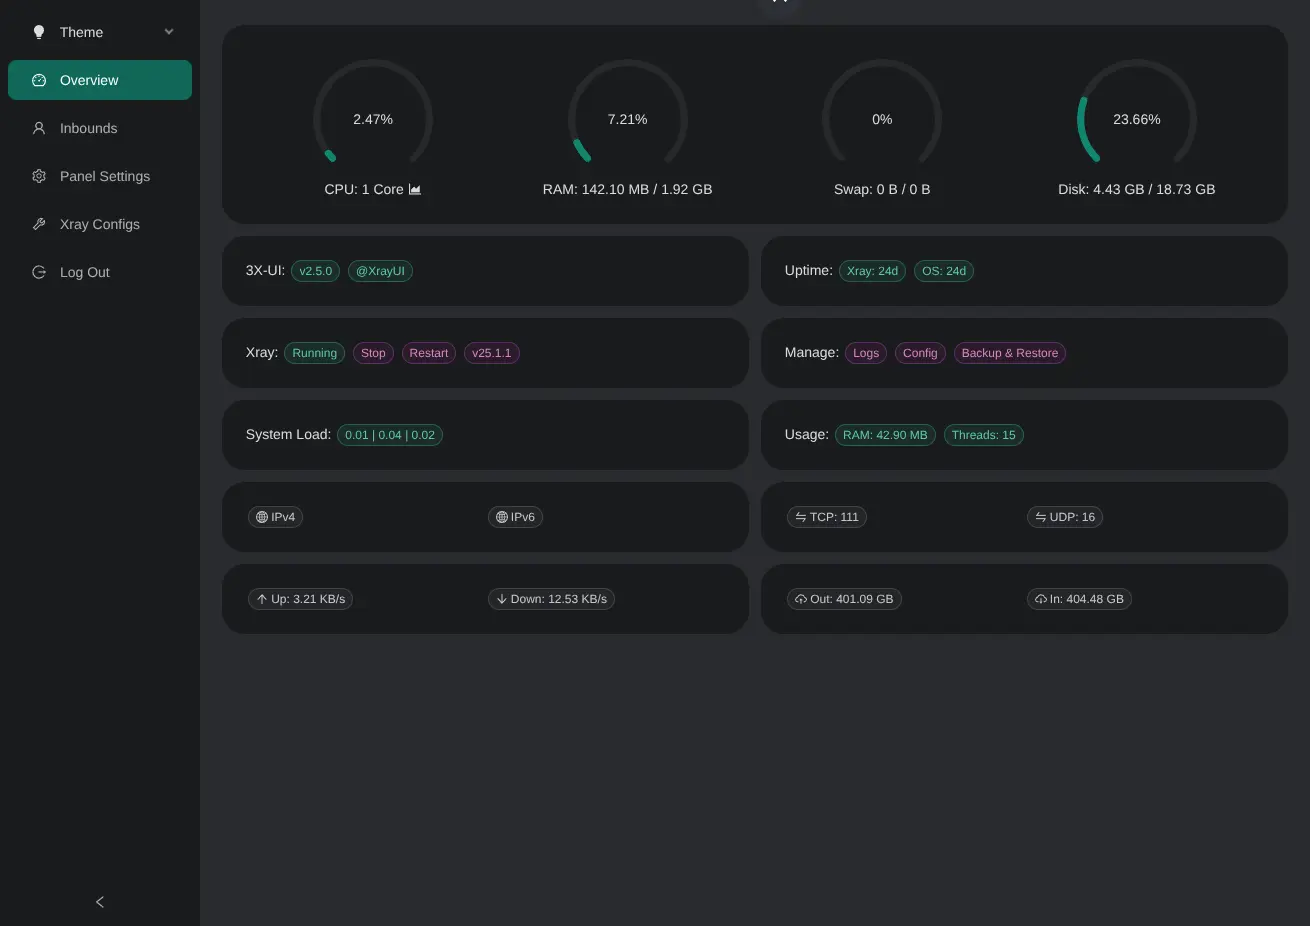Open the Overview page in sidebar
This screenshot has height=926, width=1310.
click(89, 80)
